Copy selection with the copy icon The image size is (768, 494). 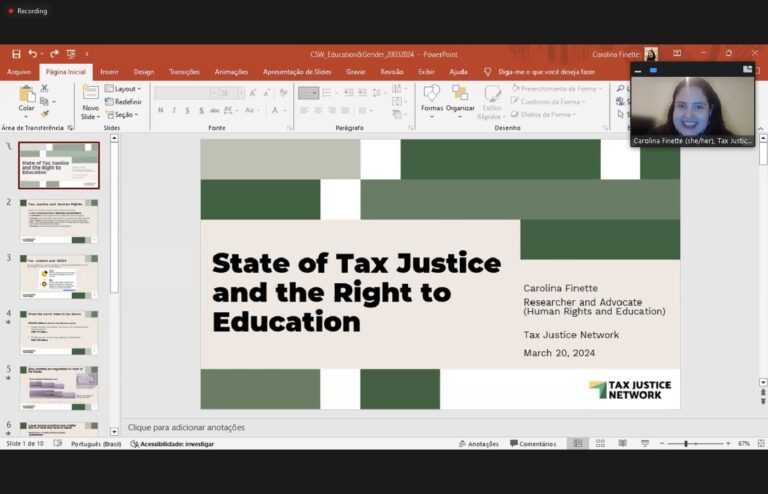pyautogui.click(x=44, y=101)
